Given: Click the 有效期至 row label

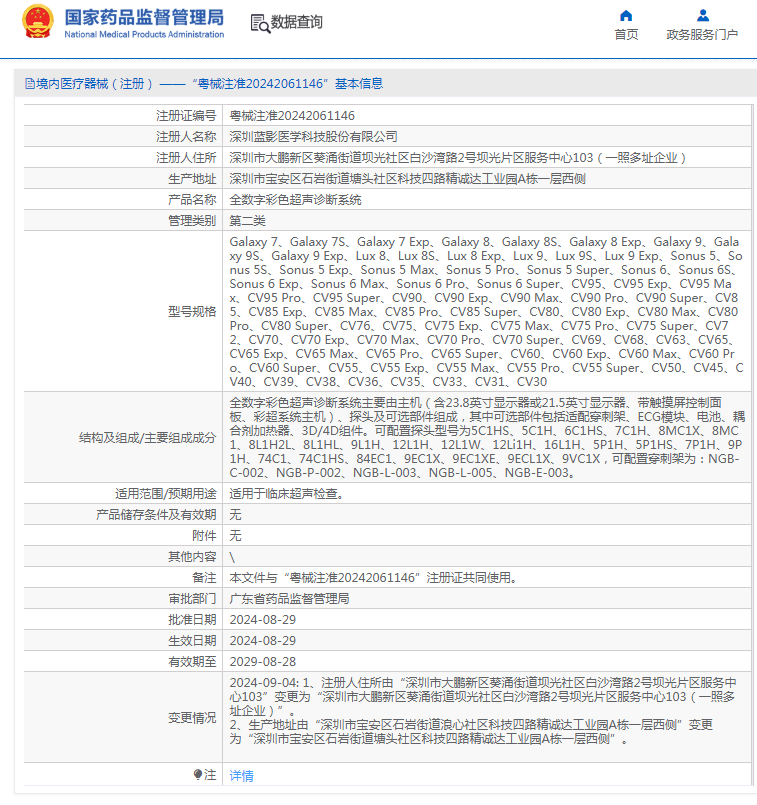Looking at the screenshot, I should [192, 662].
